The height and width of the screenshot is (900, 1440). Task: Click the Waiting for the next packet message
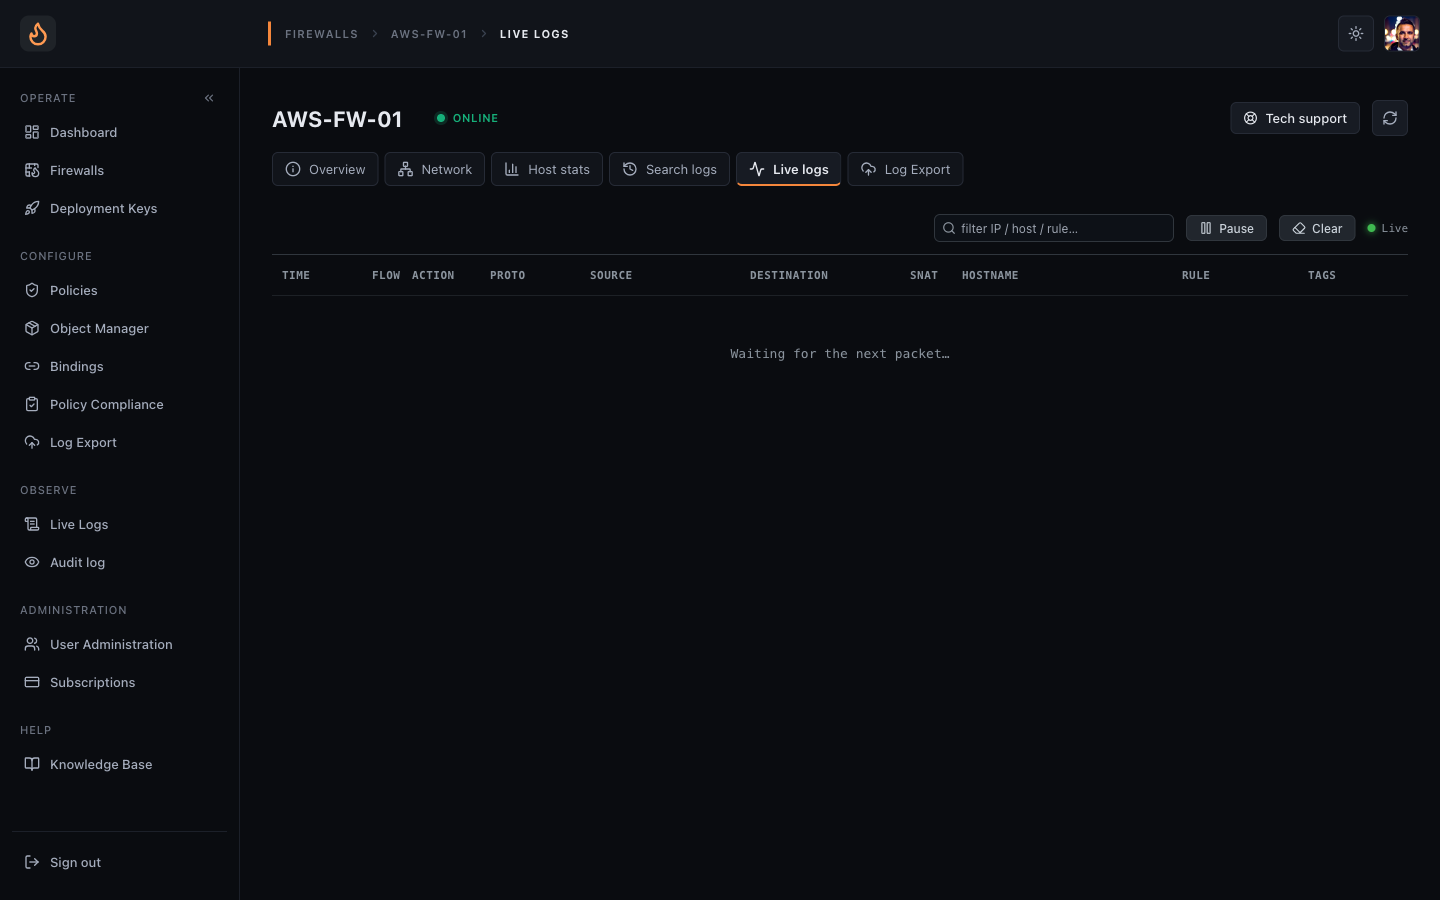tap(840, 354)
